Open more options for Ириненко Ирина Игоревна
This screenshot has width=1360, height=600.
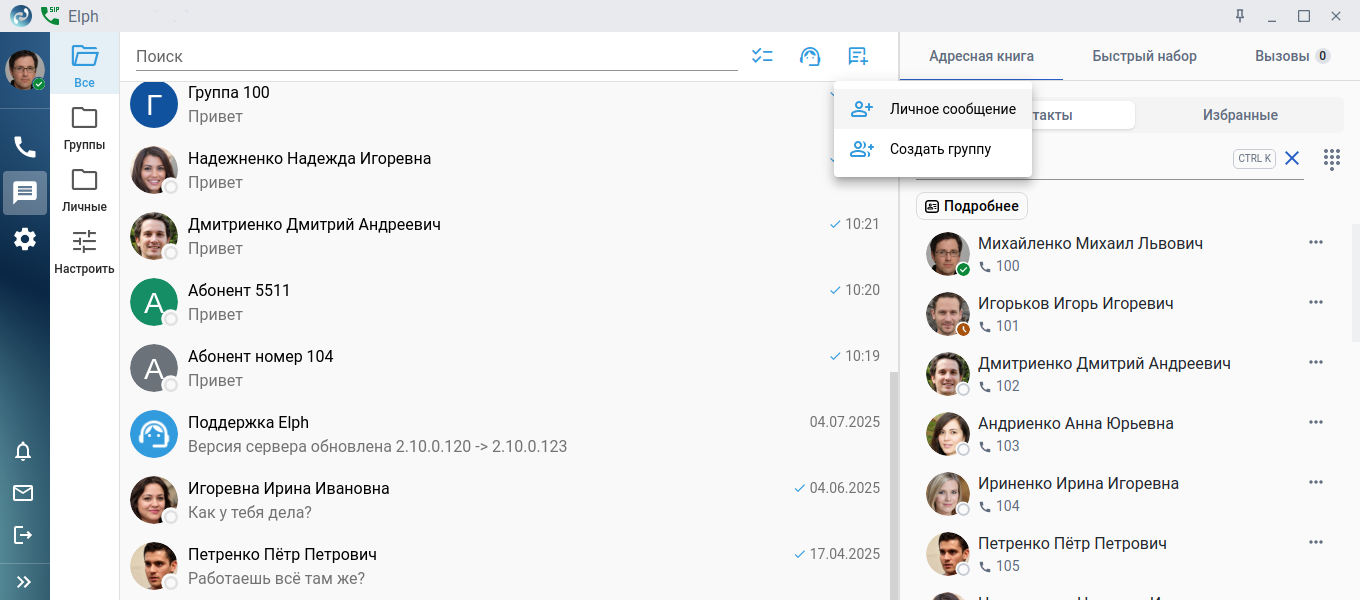pos(1316,482)
